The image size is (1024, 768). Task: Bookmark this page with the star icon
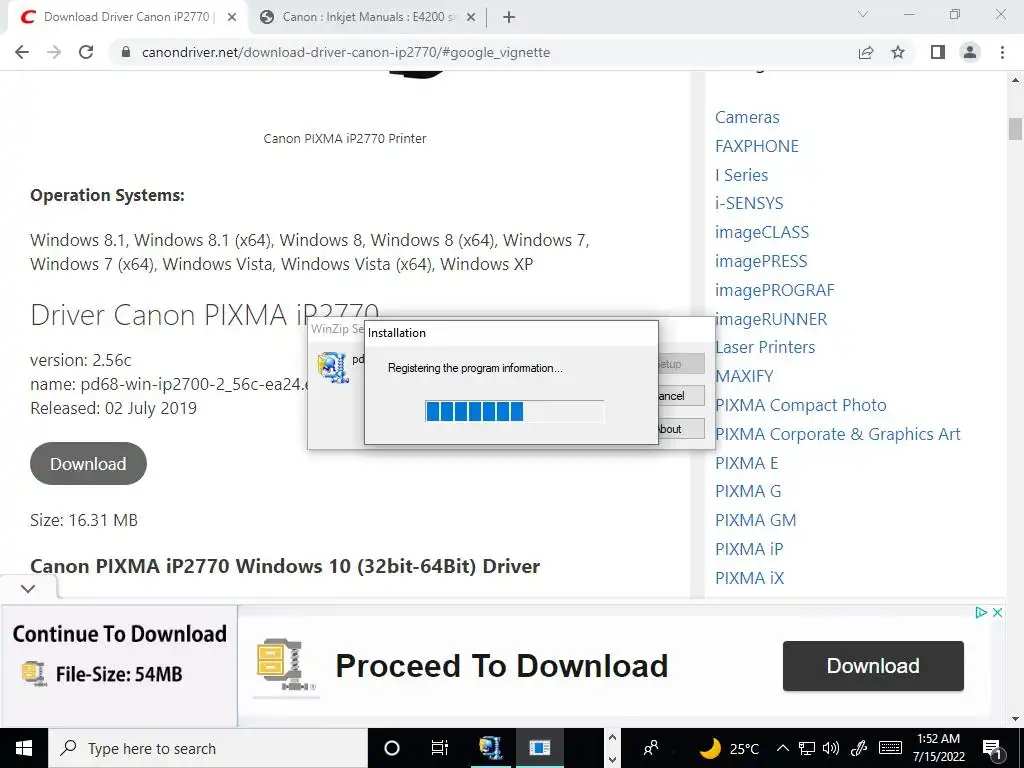(x=898, y=52)
